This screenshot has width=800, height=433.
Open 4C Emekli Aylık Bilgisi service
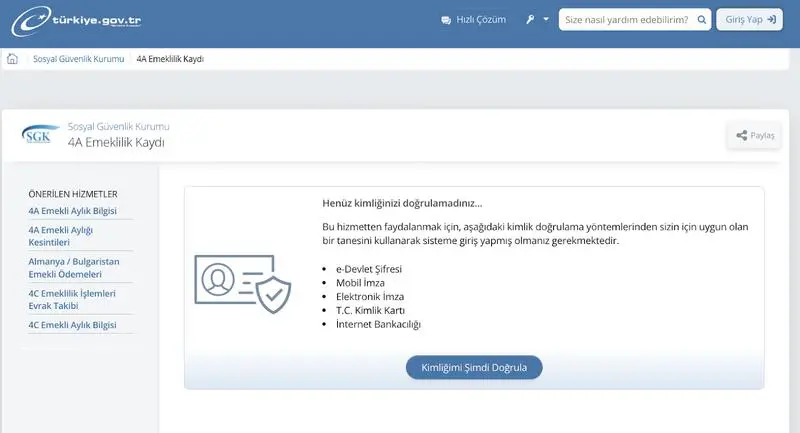pos(72,325)
